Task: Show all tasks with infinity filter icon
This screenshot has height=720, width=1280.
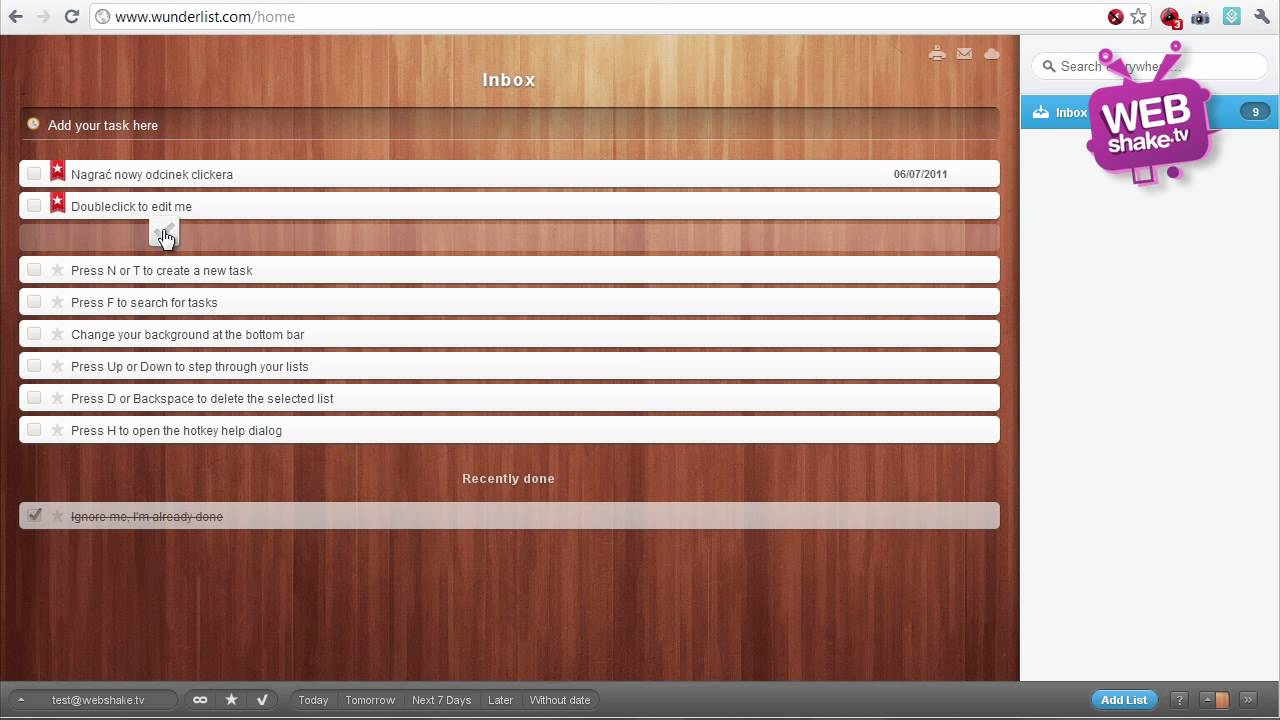Action: (x=200, y=700)
